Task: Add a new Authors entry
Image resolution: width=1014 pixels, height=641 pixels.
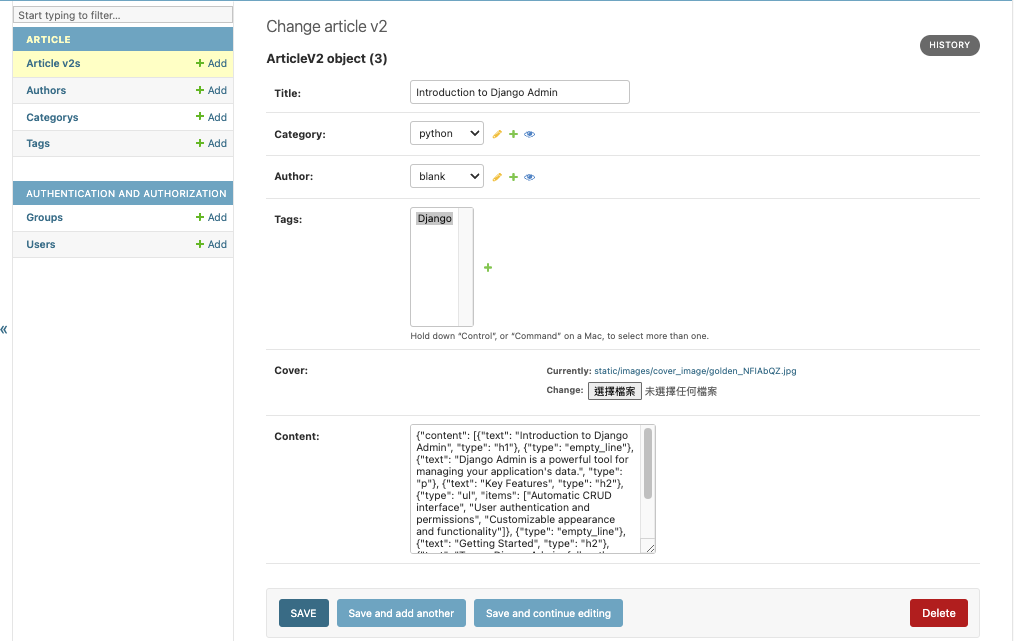Action: [x=211, y=91]
